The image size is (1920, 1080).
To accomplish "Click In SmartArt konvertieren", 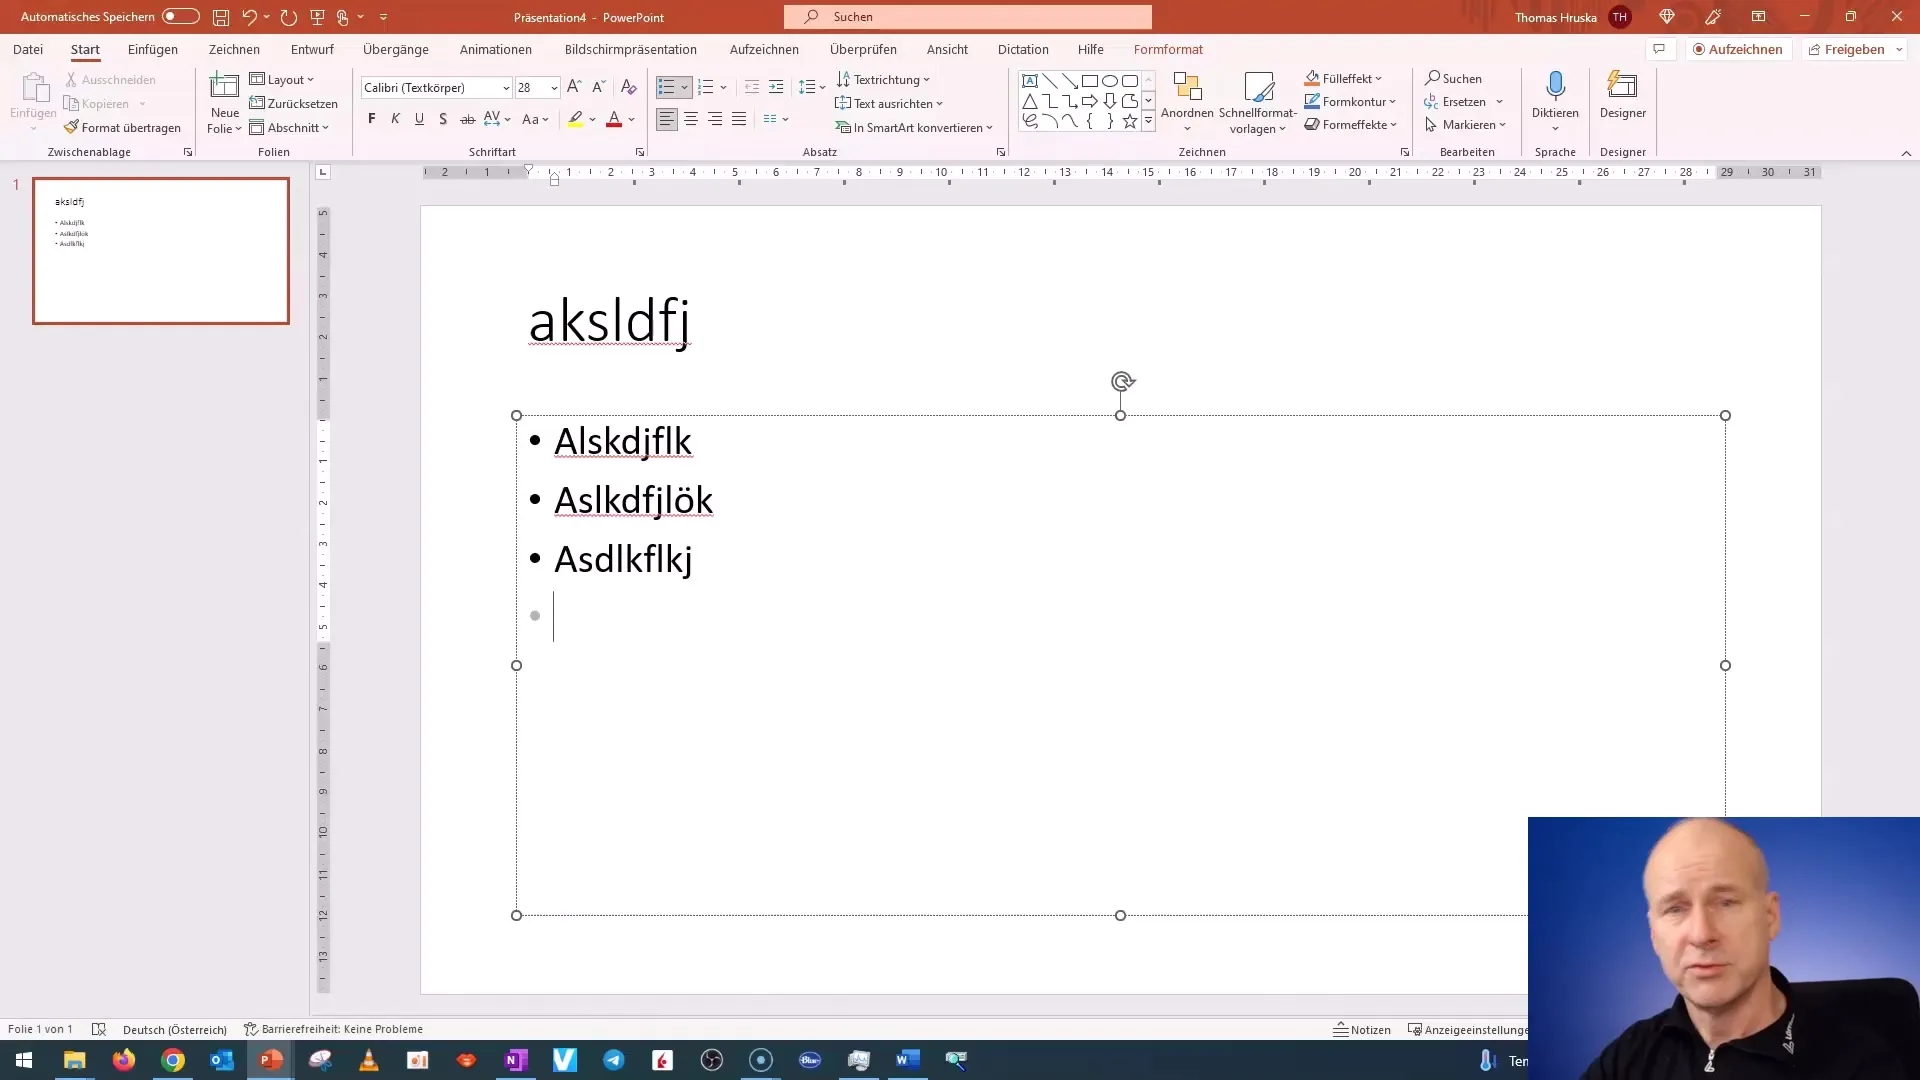I will [914, 128].
